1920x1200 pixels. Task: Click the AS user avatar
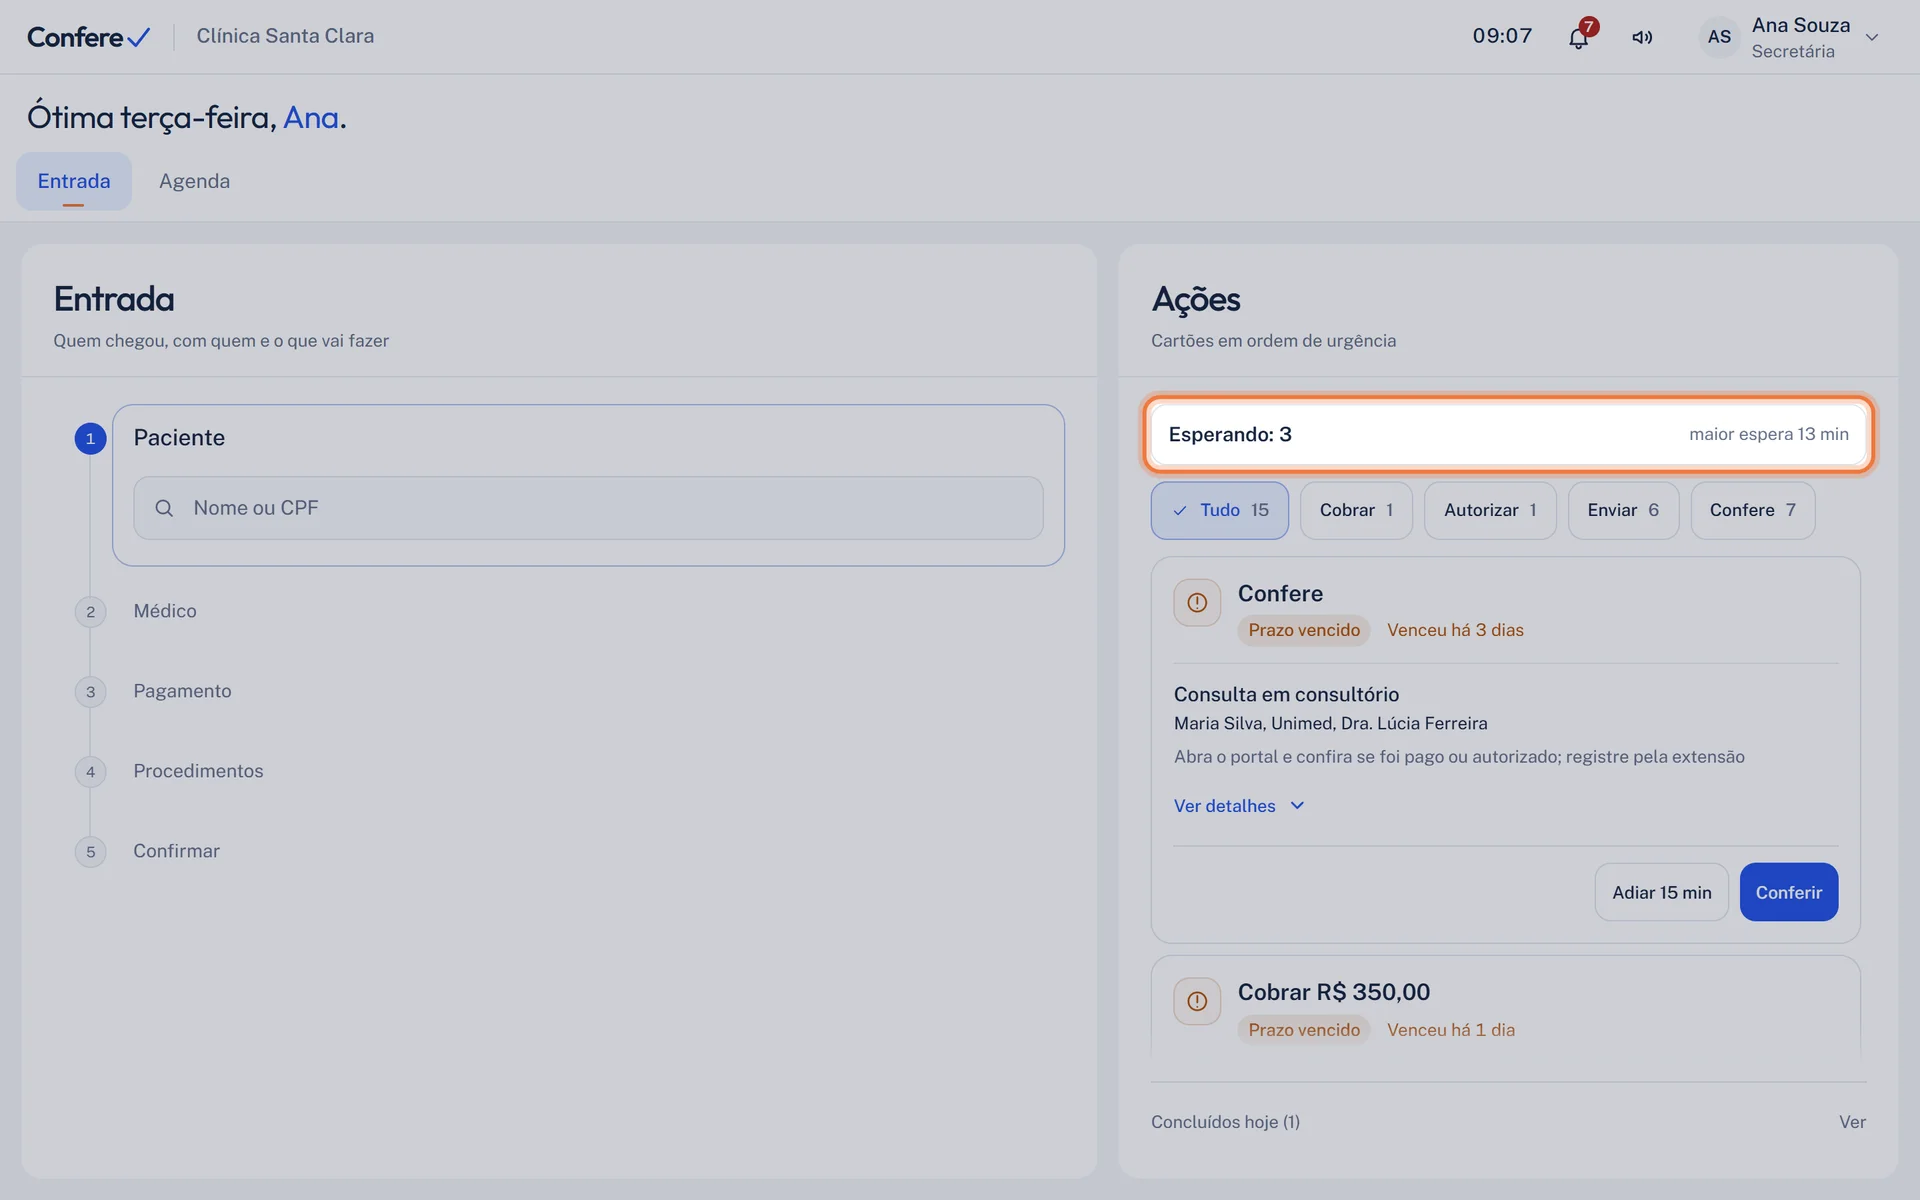(x=1719, y=37)
